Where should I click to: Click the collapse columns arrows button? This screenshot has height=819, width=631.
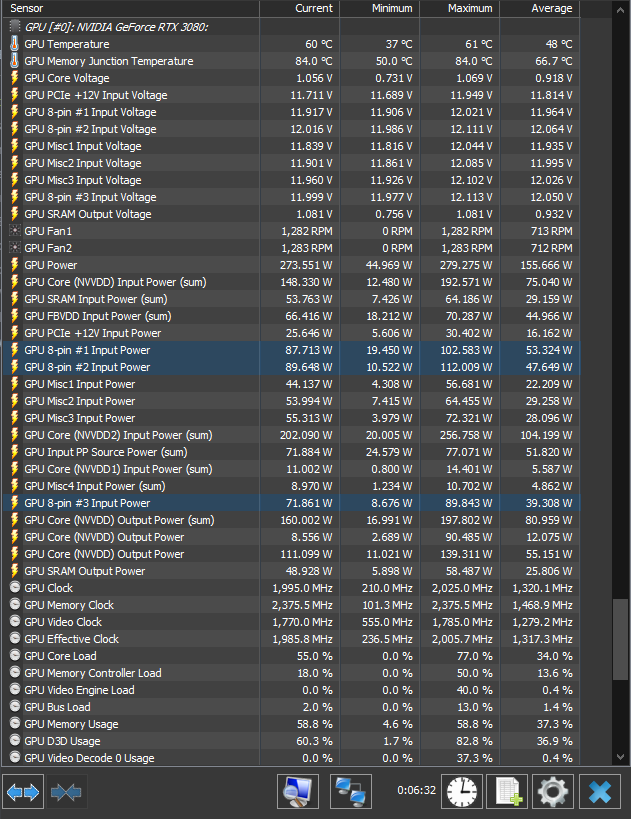point(66,792)
